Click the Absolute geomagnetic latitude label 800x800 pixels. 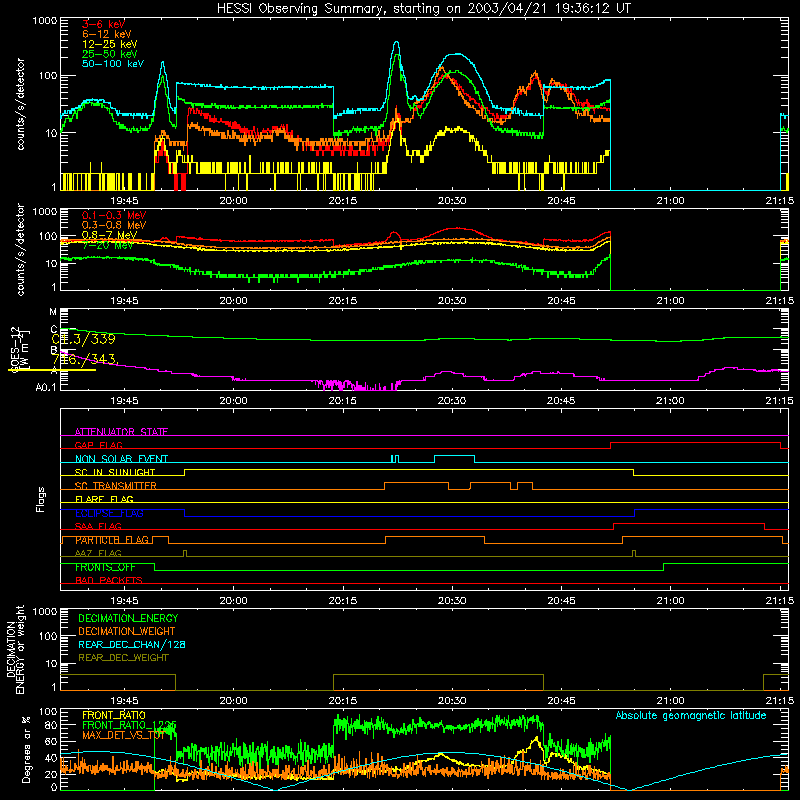691,715
